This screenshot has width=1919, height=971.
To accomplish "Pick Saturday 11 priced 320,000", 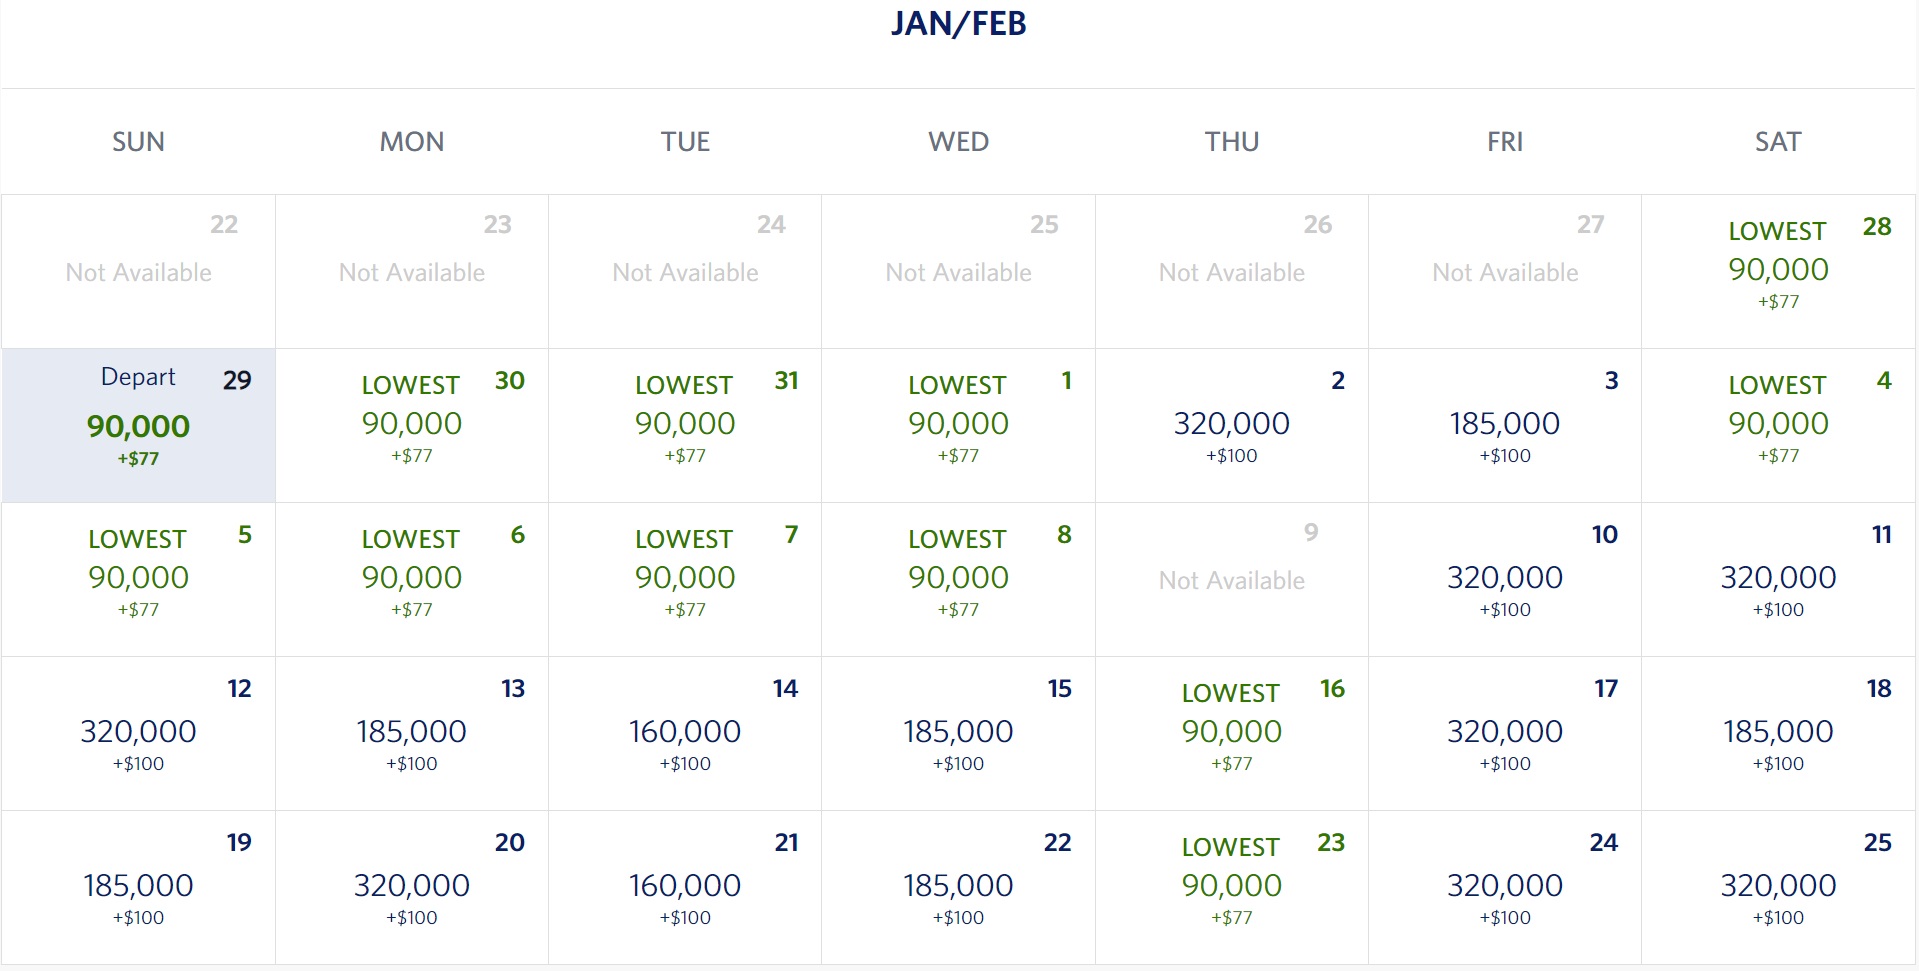I will (1778, 579).
